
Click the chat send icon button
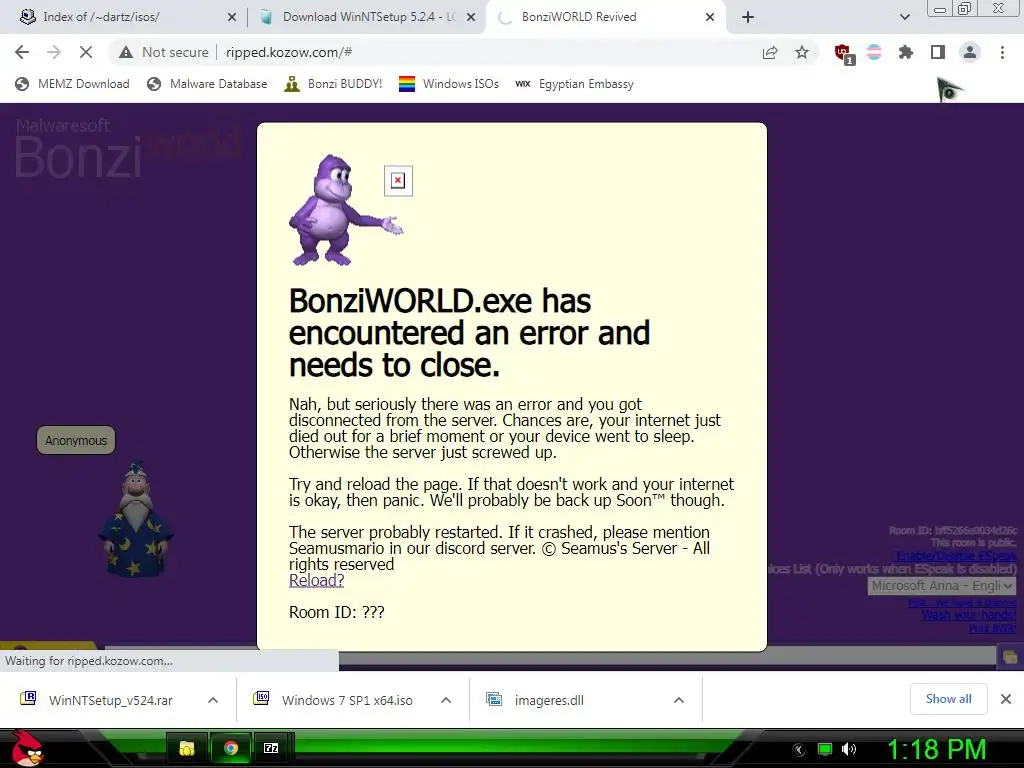pos(1010,657)
